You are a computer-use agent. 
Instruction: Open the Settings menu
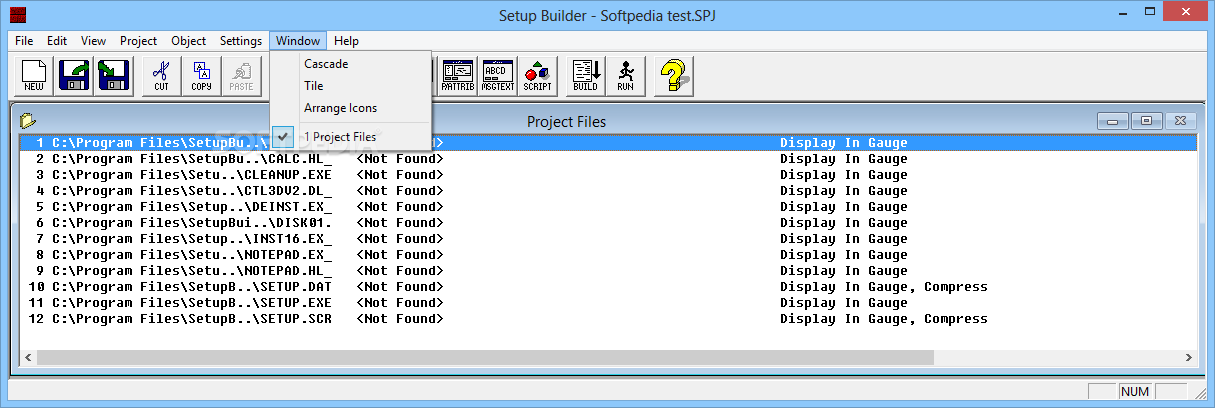point(241,41)
